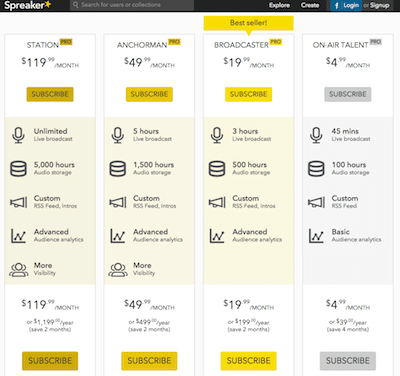Click the STATION plan title
The image size is (400, 376).
(43, 45)
